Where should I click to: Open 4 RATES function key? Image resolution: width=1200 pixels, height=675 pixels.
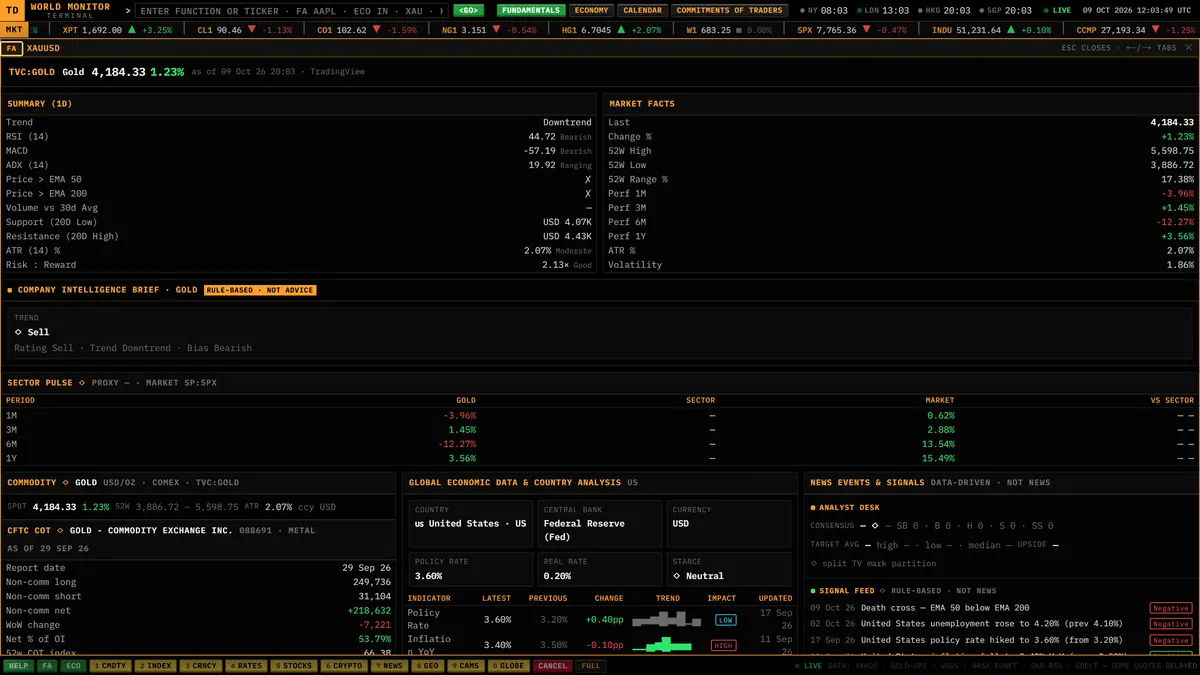click(x=245, y=665)
